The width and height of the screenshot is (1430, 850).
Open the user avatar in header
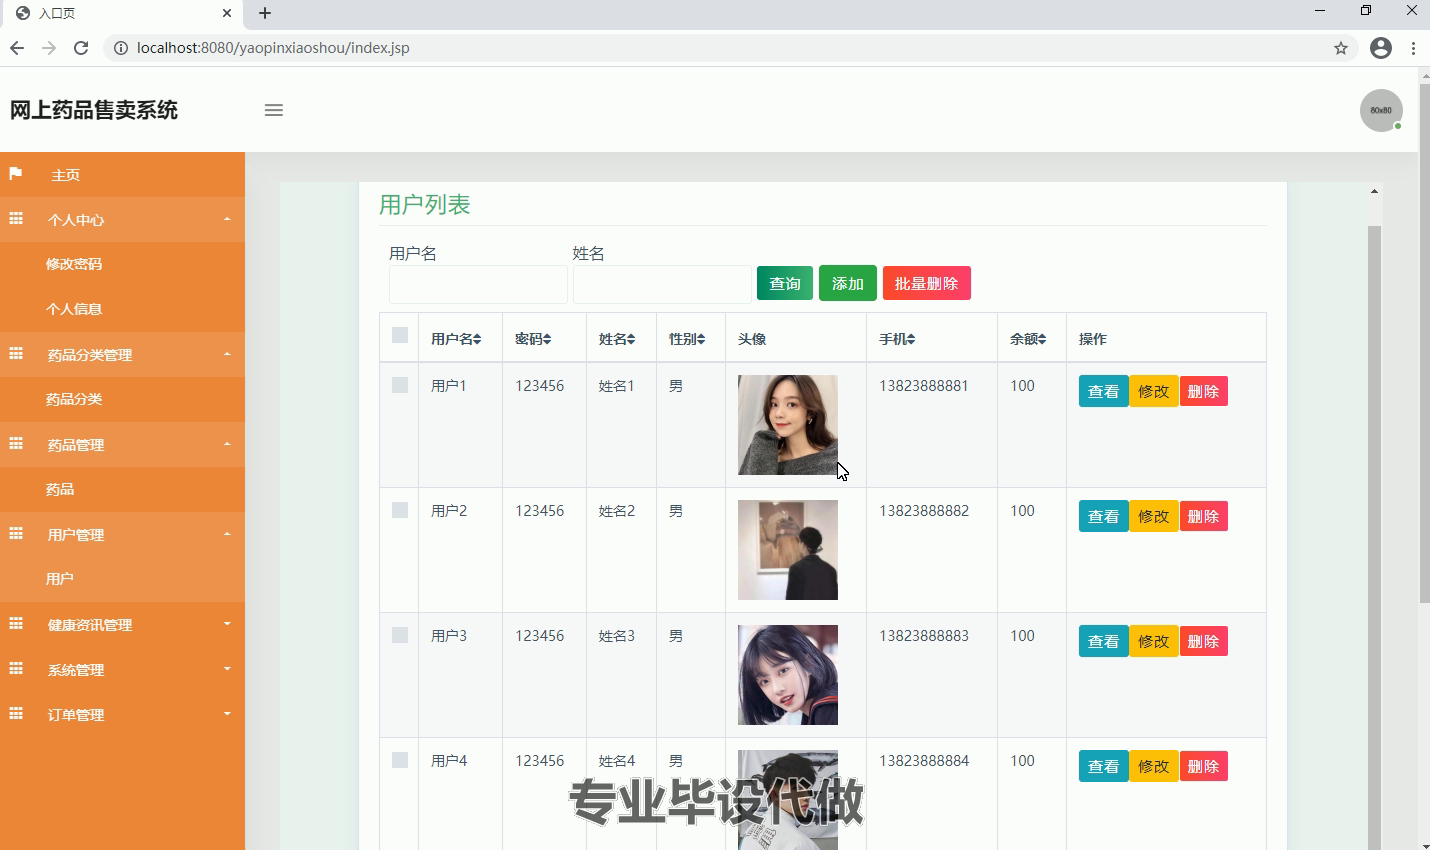coord(1381,110)
